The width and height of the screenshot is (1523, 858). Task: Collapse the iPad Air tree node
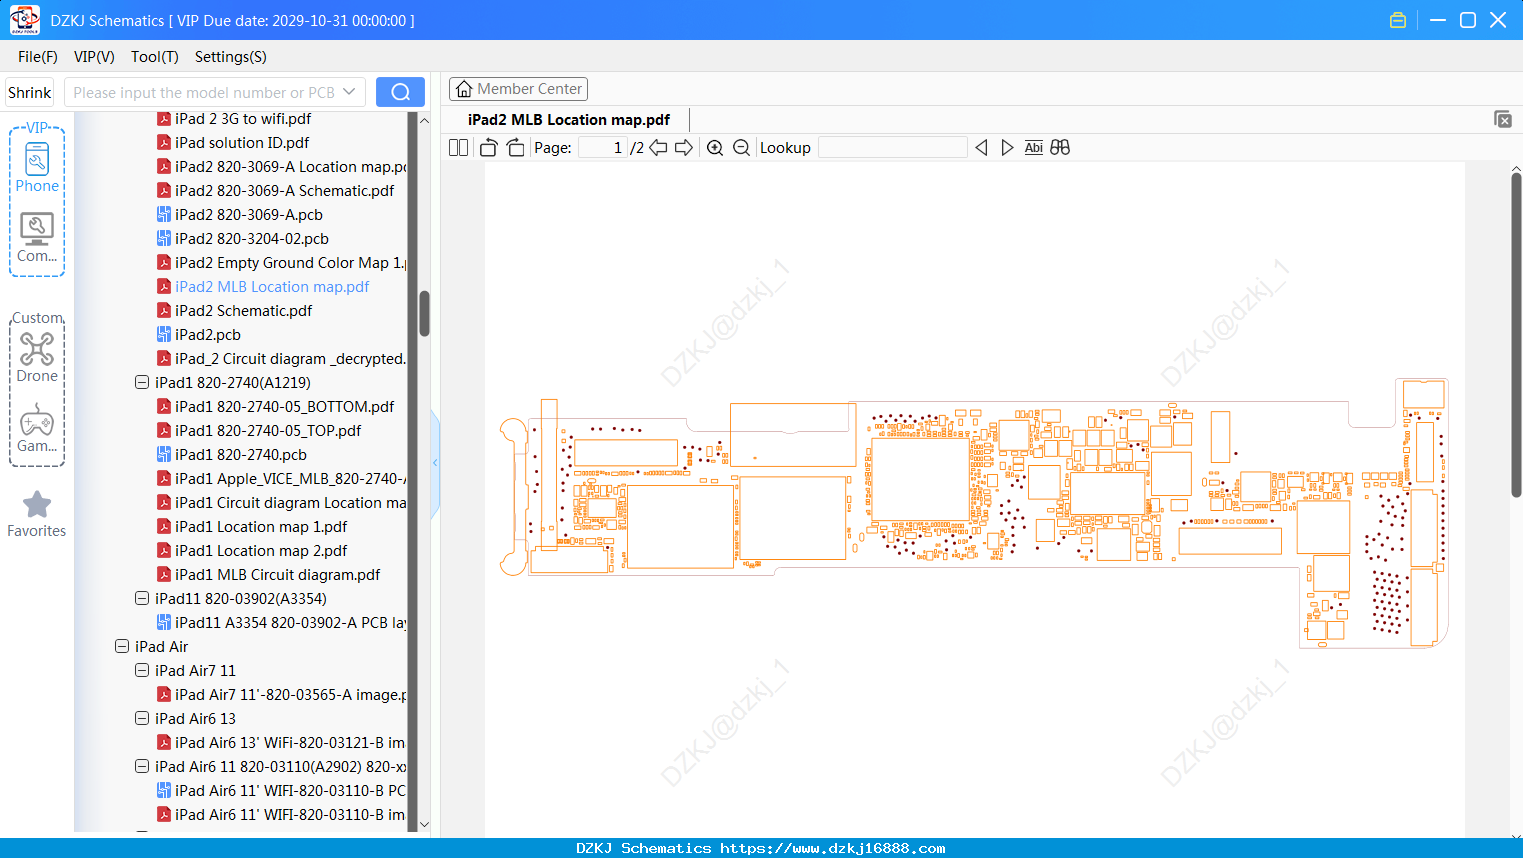tap(122, 647)
